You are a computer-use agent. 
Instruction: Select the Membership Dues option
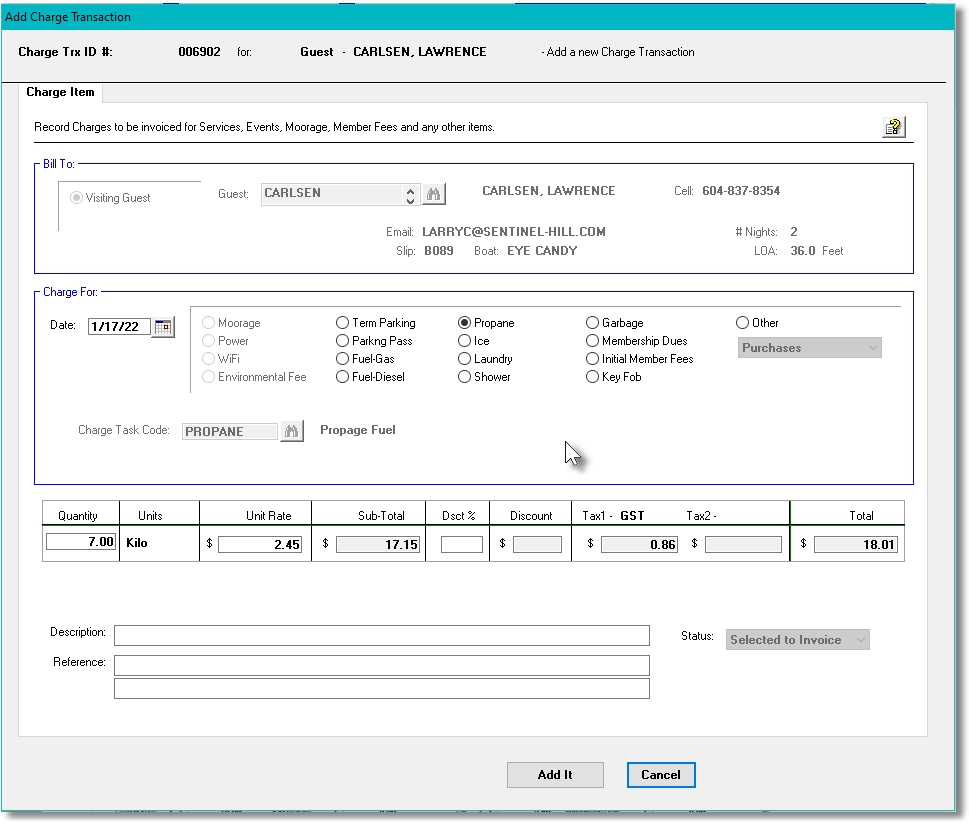[592, 340]
